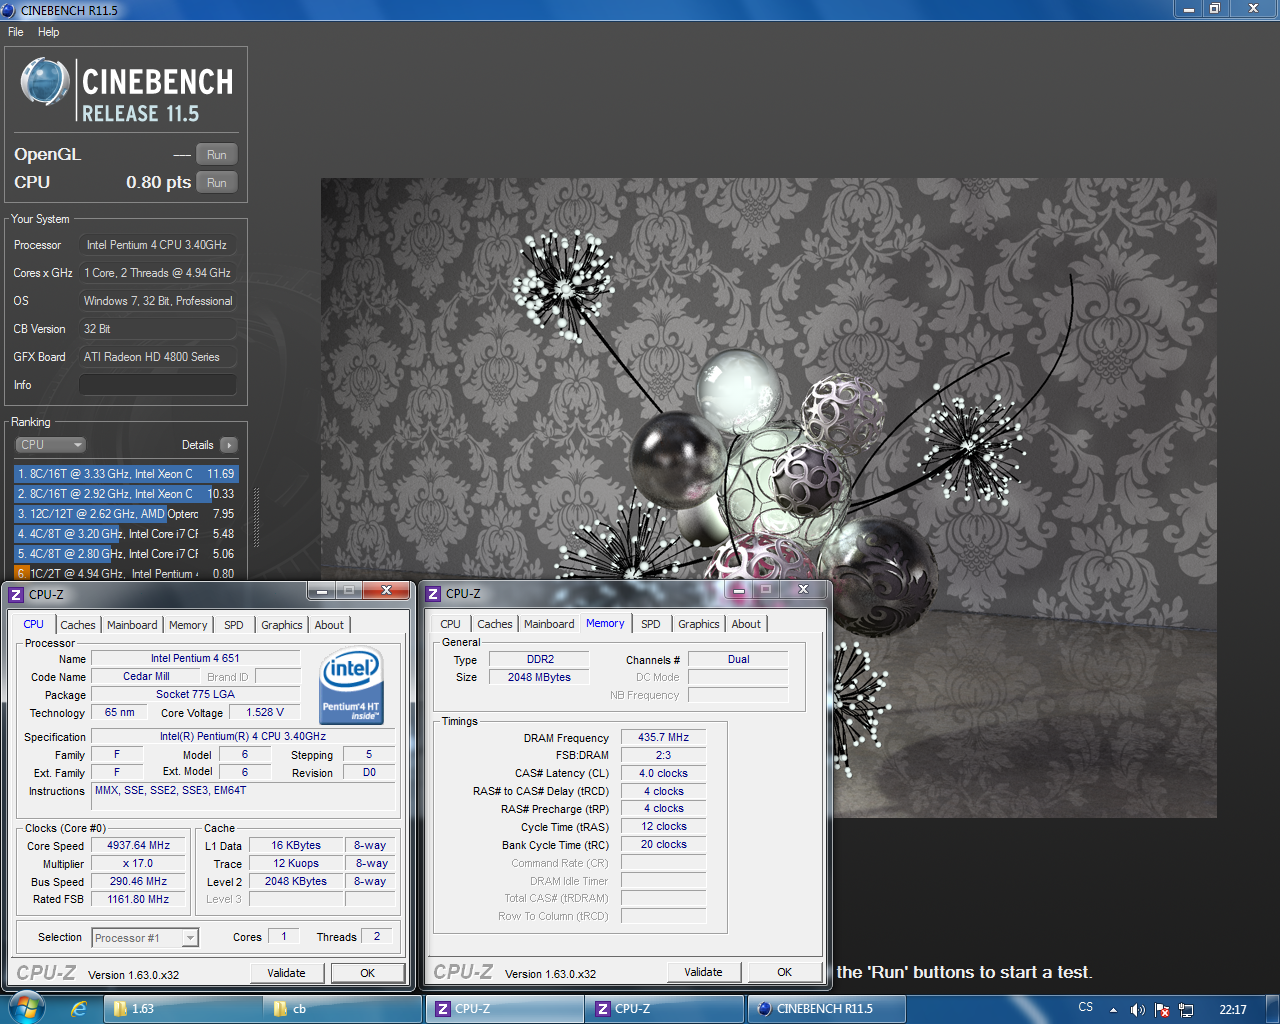This screenshot has height=1024, width=1280.
Task: Switch to the 1.63 folder taskbar item
Action: click(183, 1009)
